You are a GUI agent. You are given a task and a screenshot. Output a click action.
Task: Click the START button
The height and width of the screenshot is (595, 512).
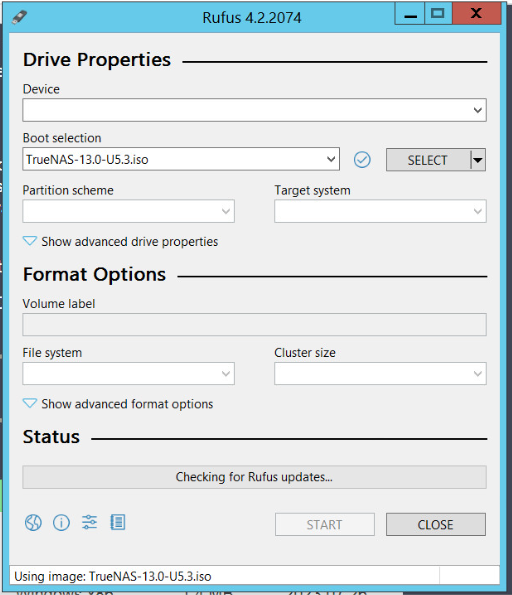(325, 525)
